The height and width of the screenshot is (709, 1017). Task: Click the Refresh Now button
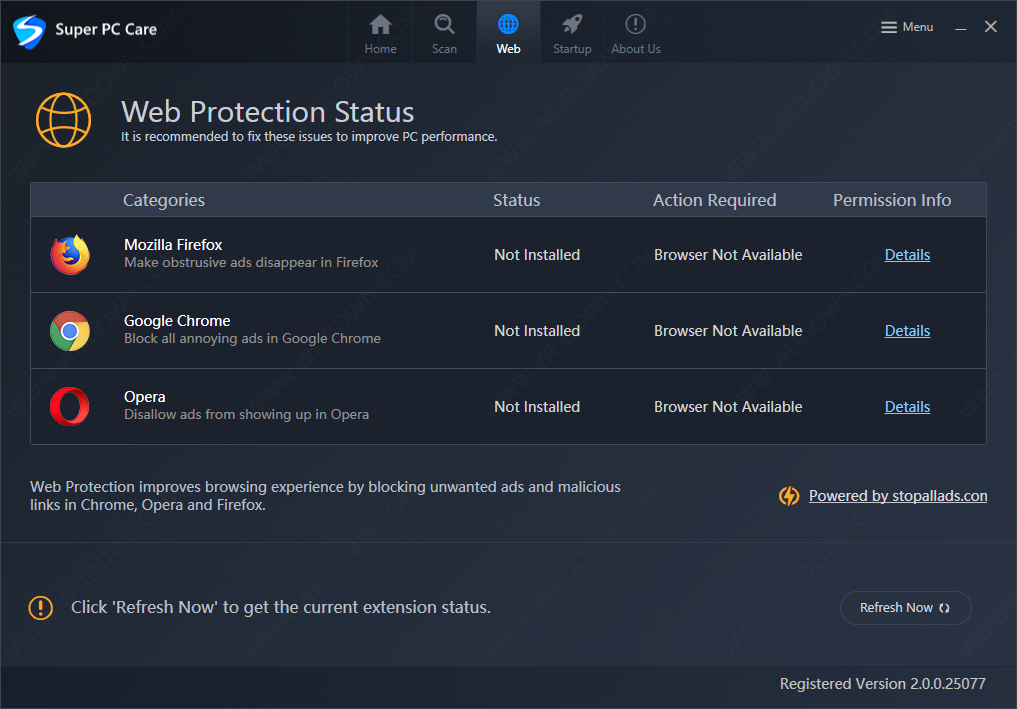coord(905,608)
